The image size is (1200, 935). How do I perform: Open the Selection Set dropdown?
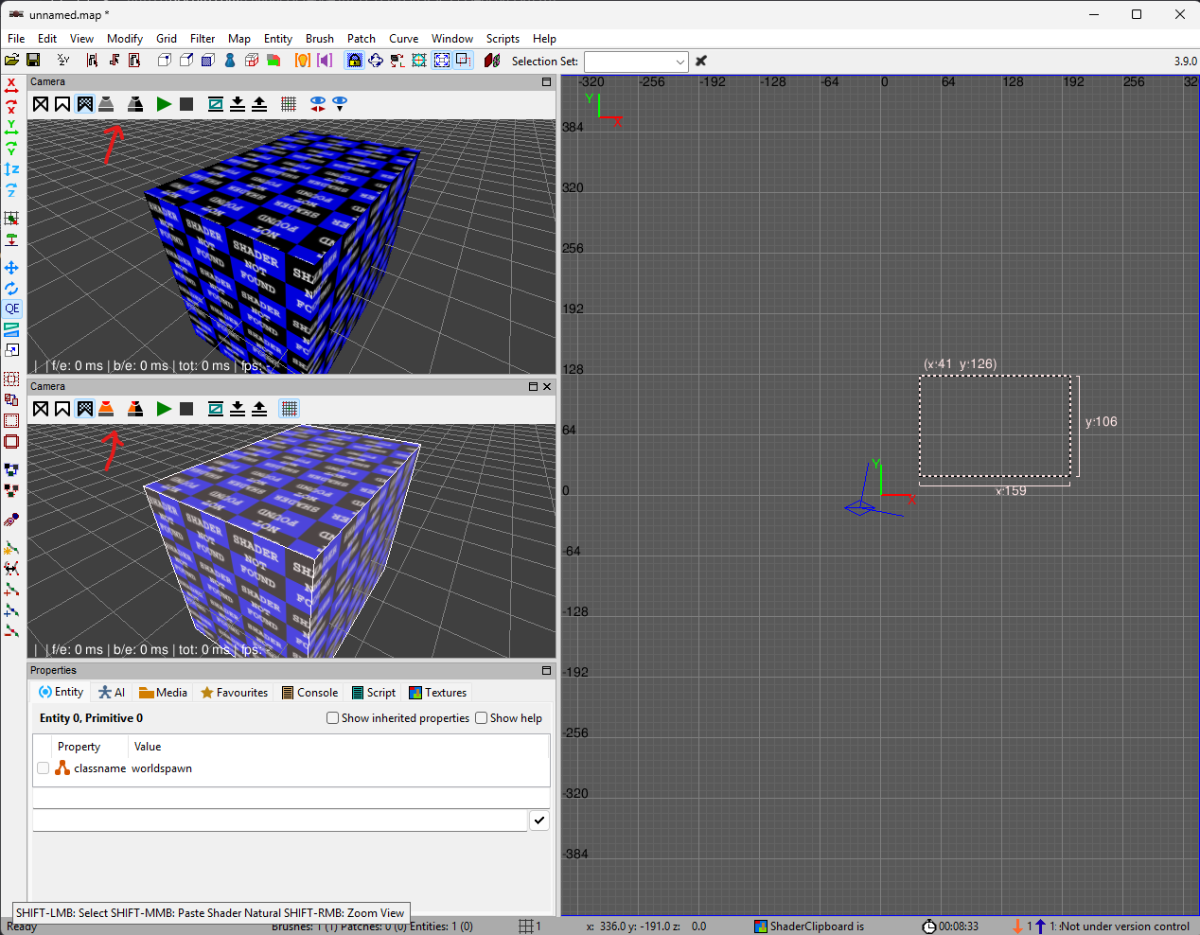click(636, 61)
